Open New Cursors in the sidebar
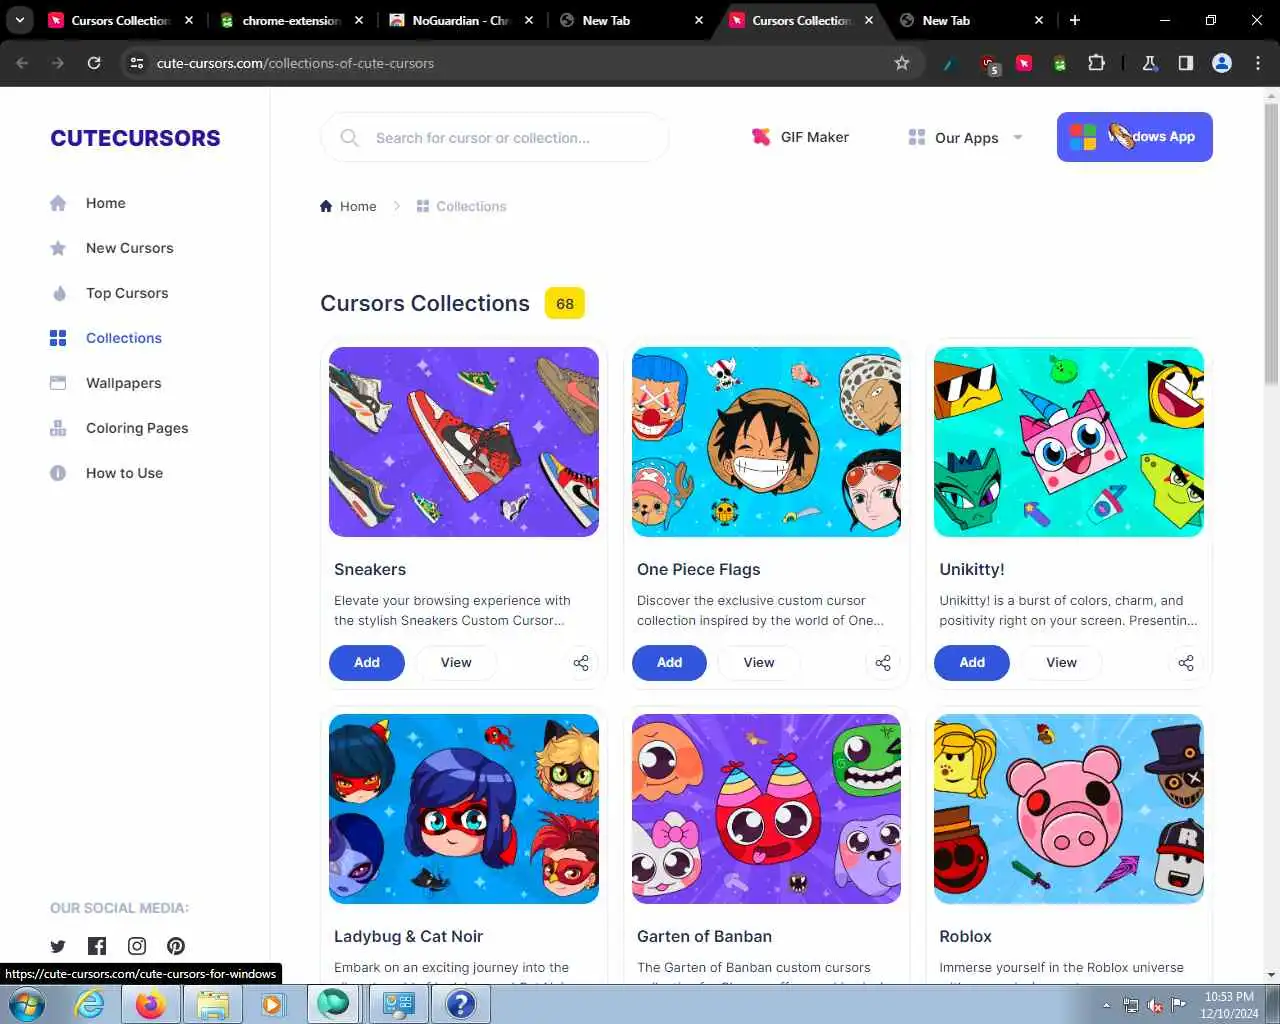The image size is (1280, 1024). (x=129, y=248)
